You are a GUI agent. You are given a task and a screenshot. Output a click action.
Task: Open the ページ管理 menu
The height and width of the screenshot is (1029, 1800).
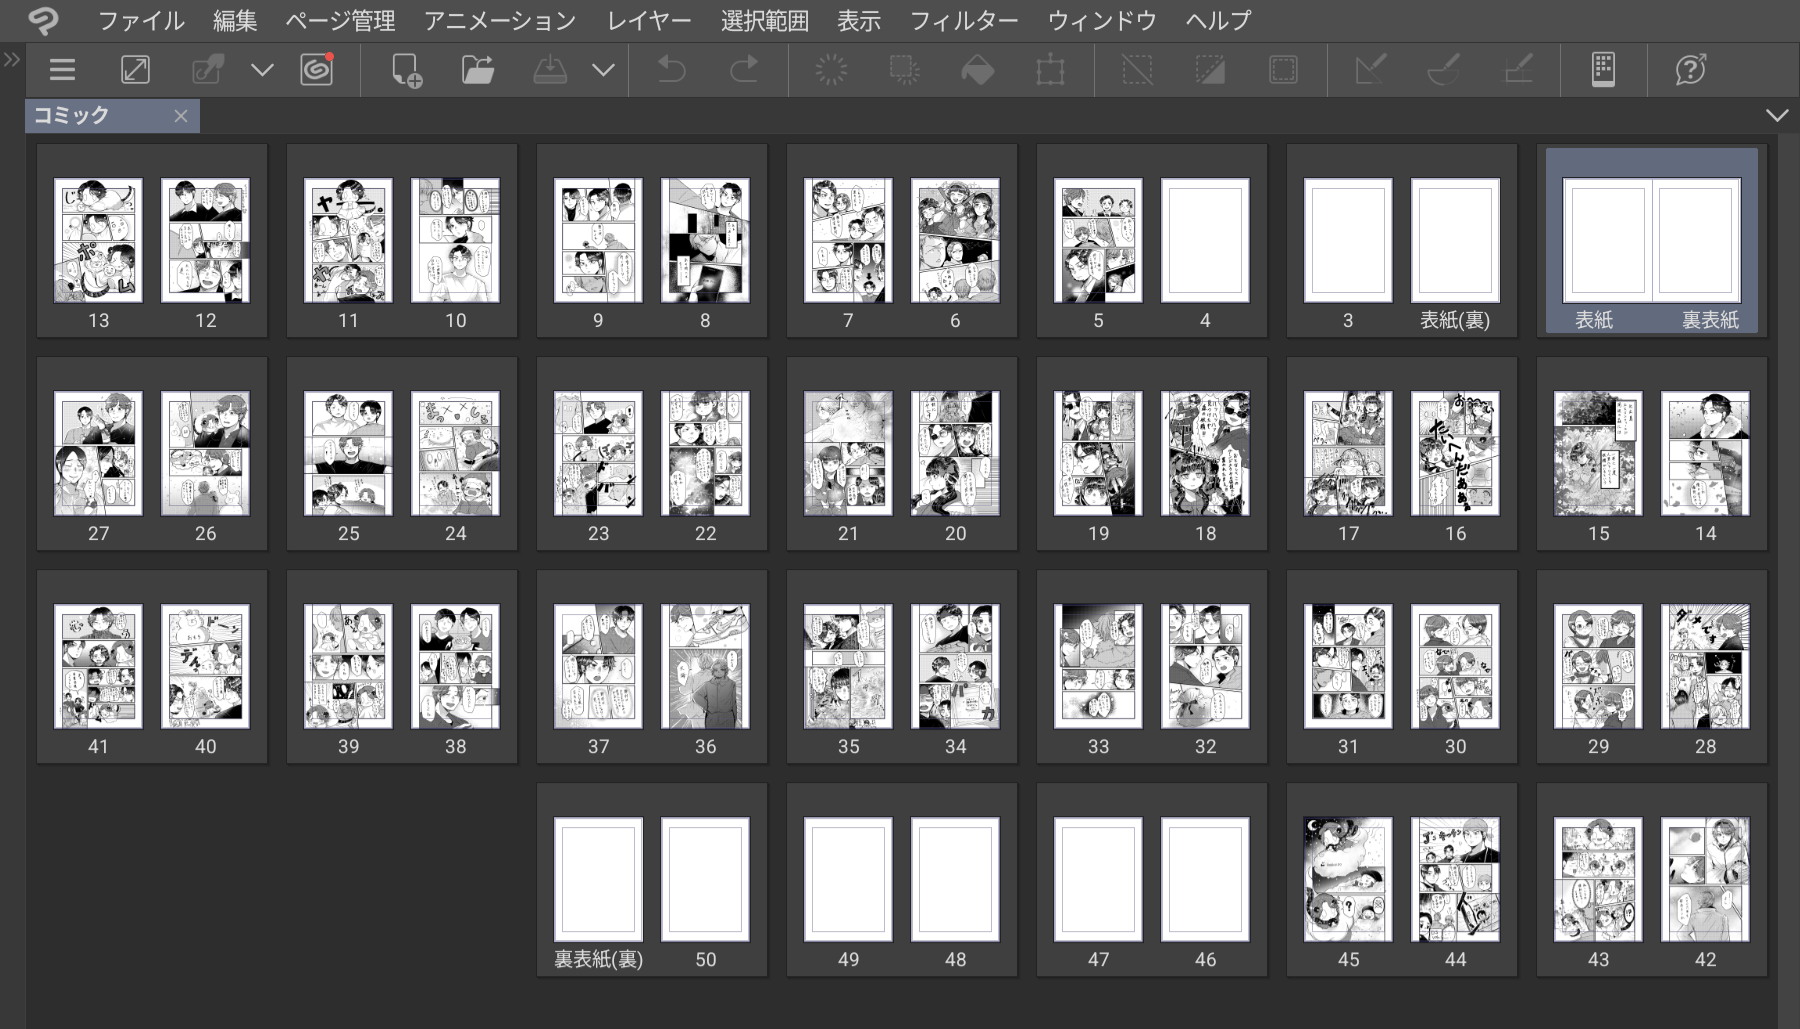pos(340,20)
